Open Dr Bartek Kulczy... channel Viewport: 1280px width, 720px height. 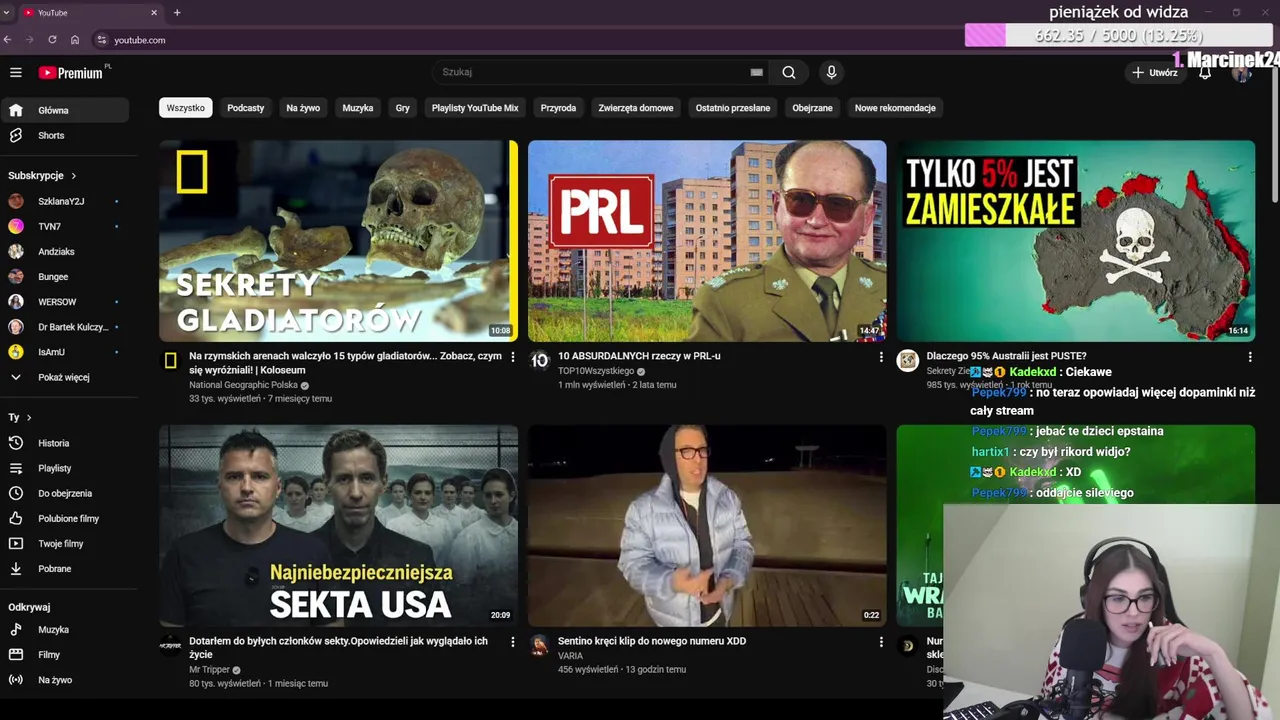(65, 327)
